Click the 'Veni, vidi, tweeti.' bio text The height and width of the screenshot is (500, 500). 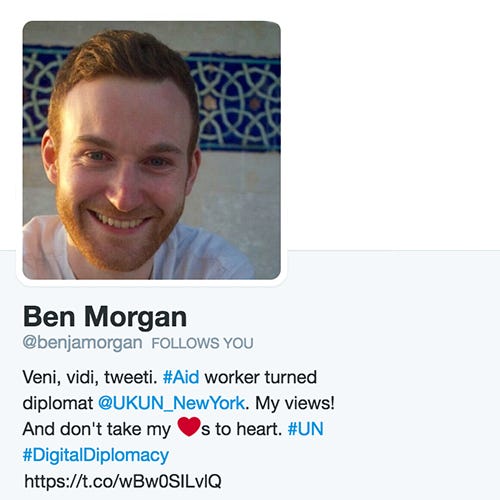pyautogui.click(x=90, y=377)
